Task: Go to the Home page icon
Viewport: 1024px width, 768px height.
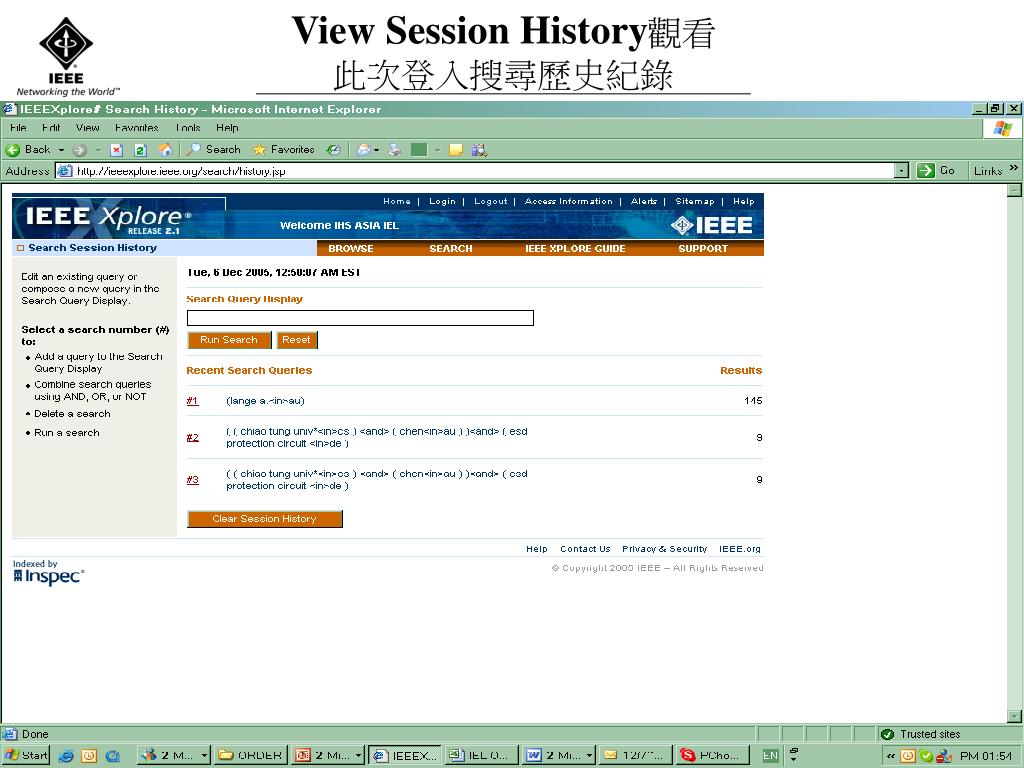Action: 166,150
